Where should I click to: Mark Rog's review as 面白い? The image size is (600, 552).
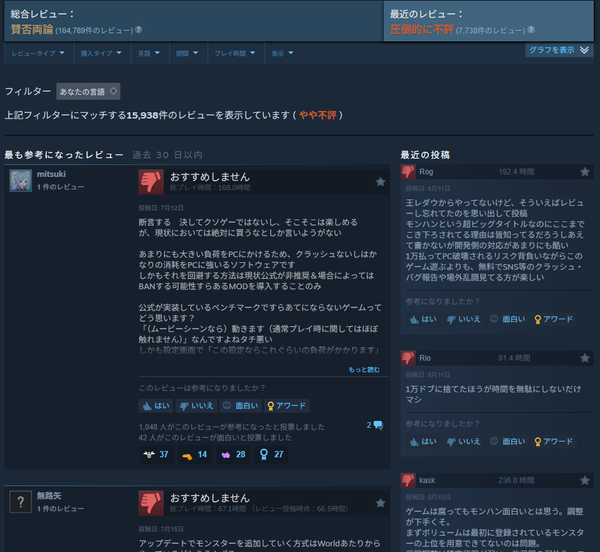(508, 319)
